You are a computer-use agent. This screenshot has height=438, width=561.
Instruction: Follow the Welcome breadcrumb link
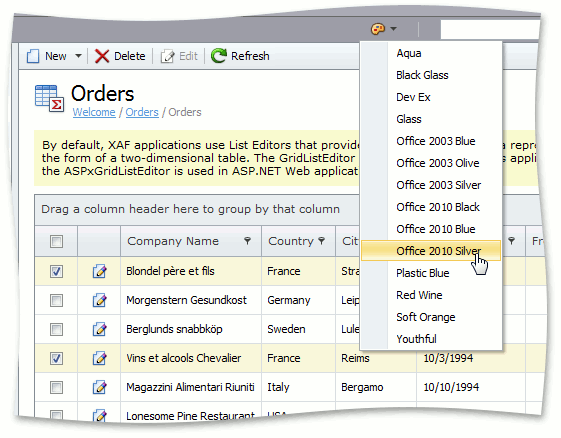click(94, 112)
